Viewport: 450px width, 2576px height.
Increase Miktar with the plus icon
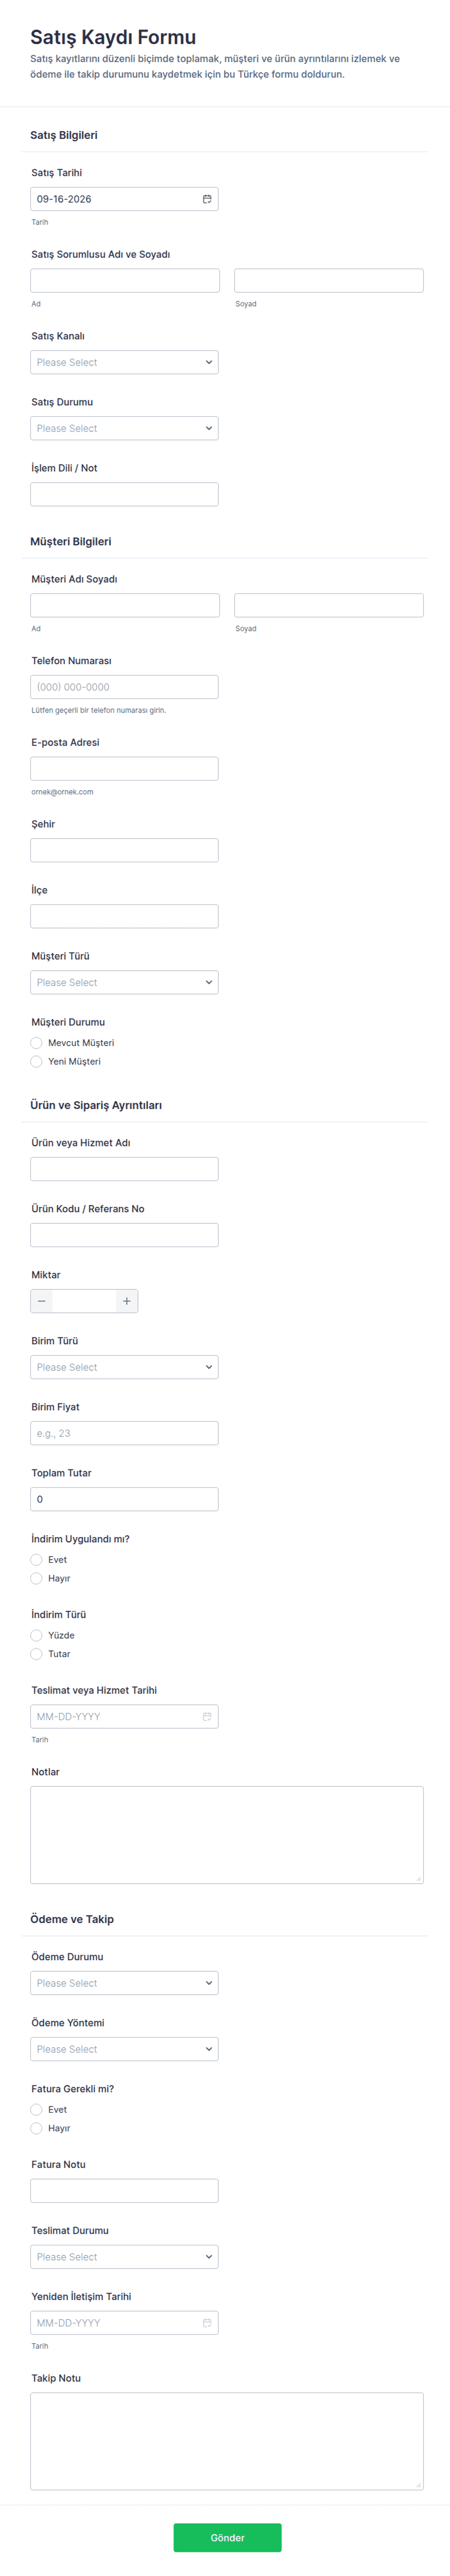126,1301
